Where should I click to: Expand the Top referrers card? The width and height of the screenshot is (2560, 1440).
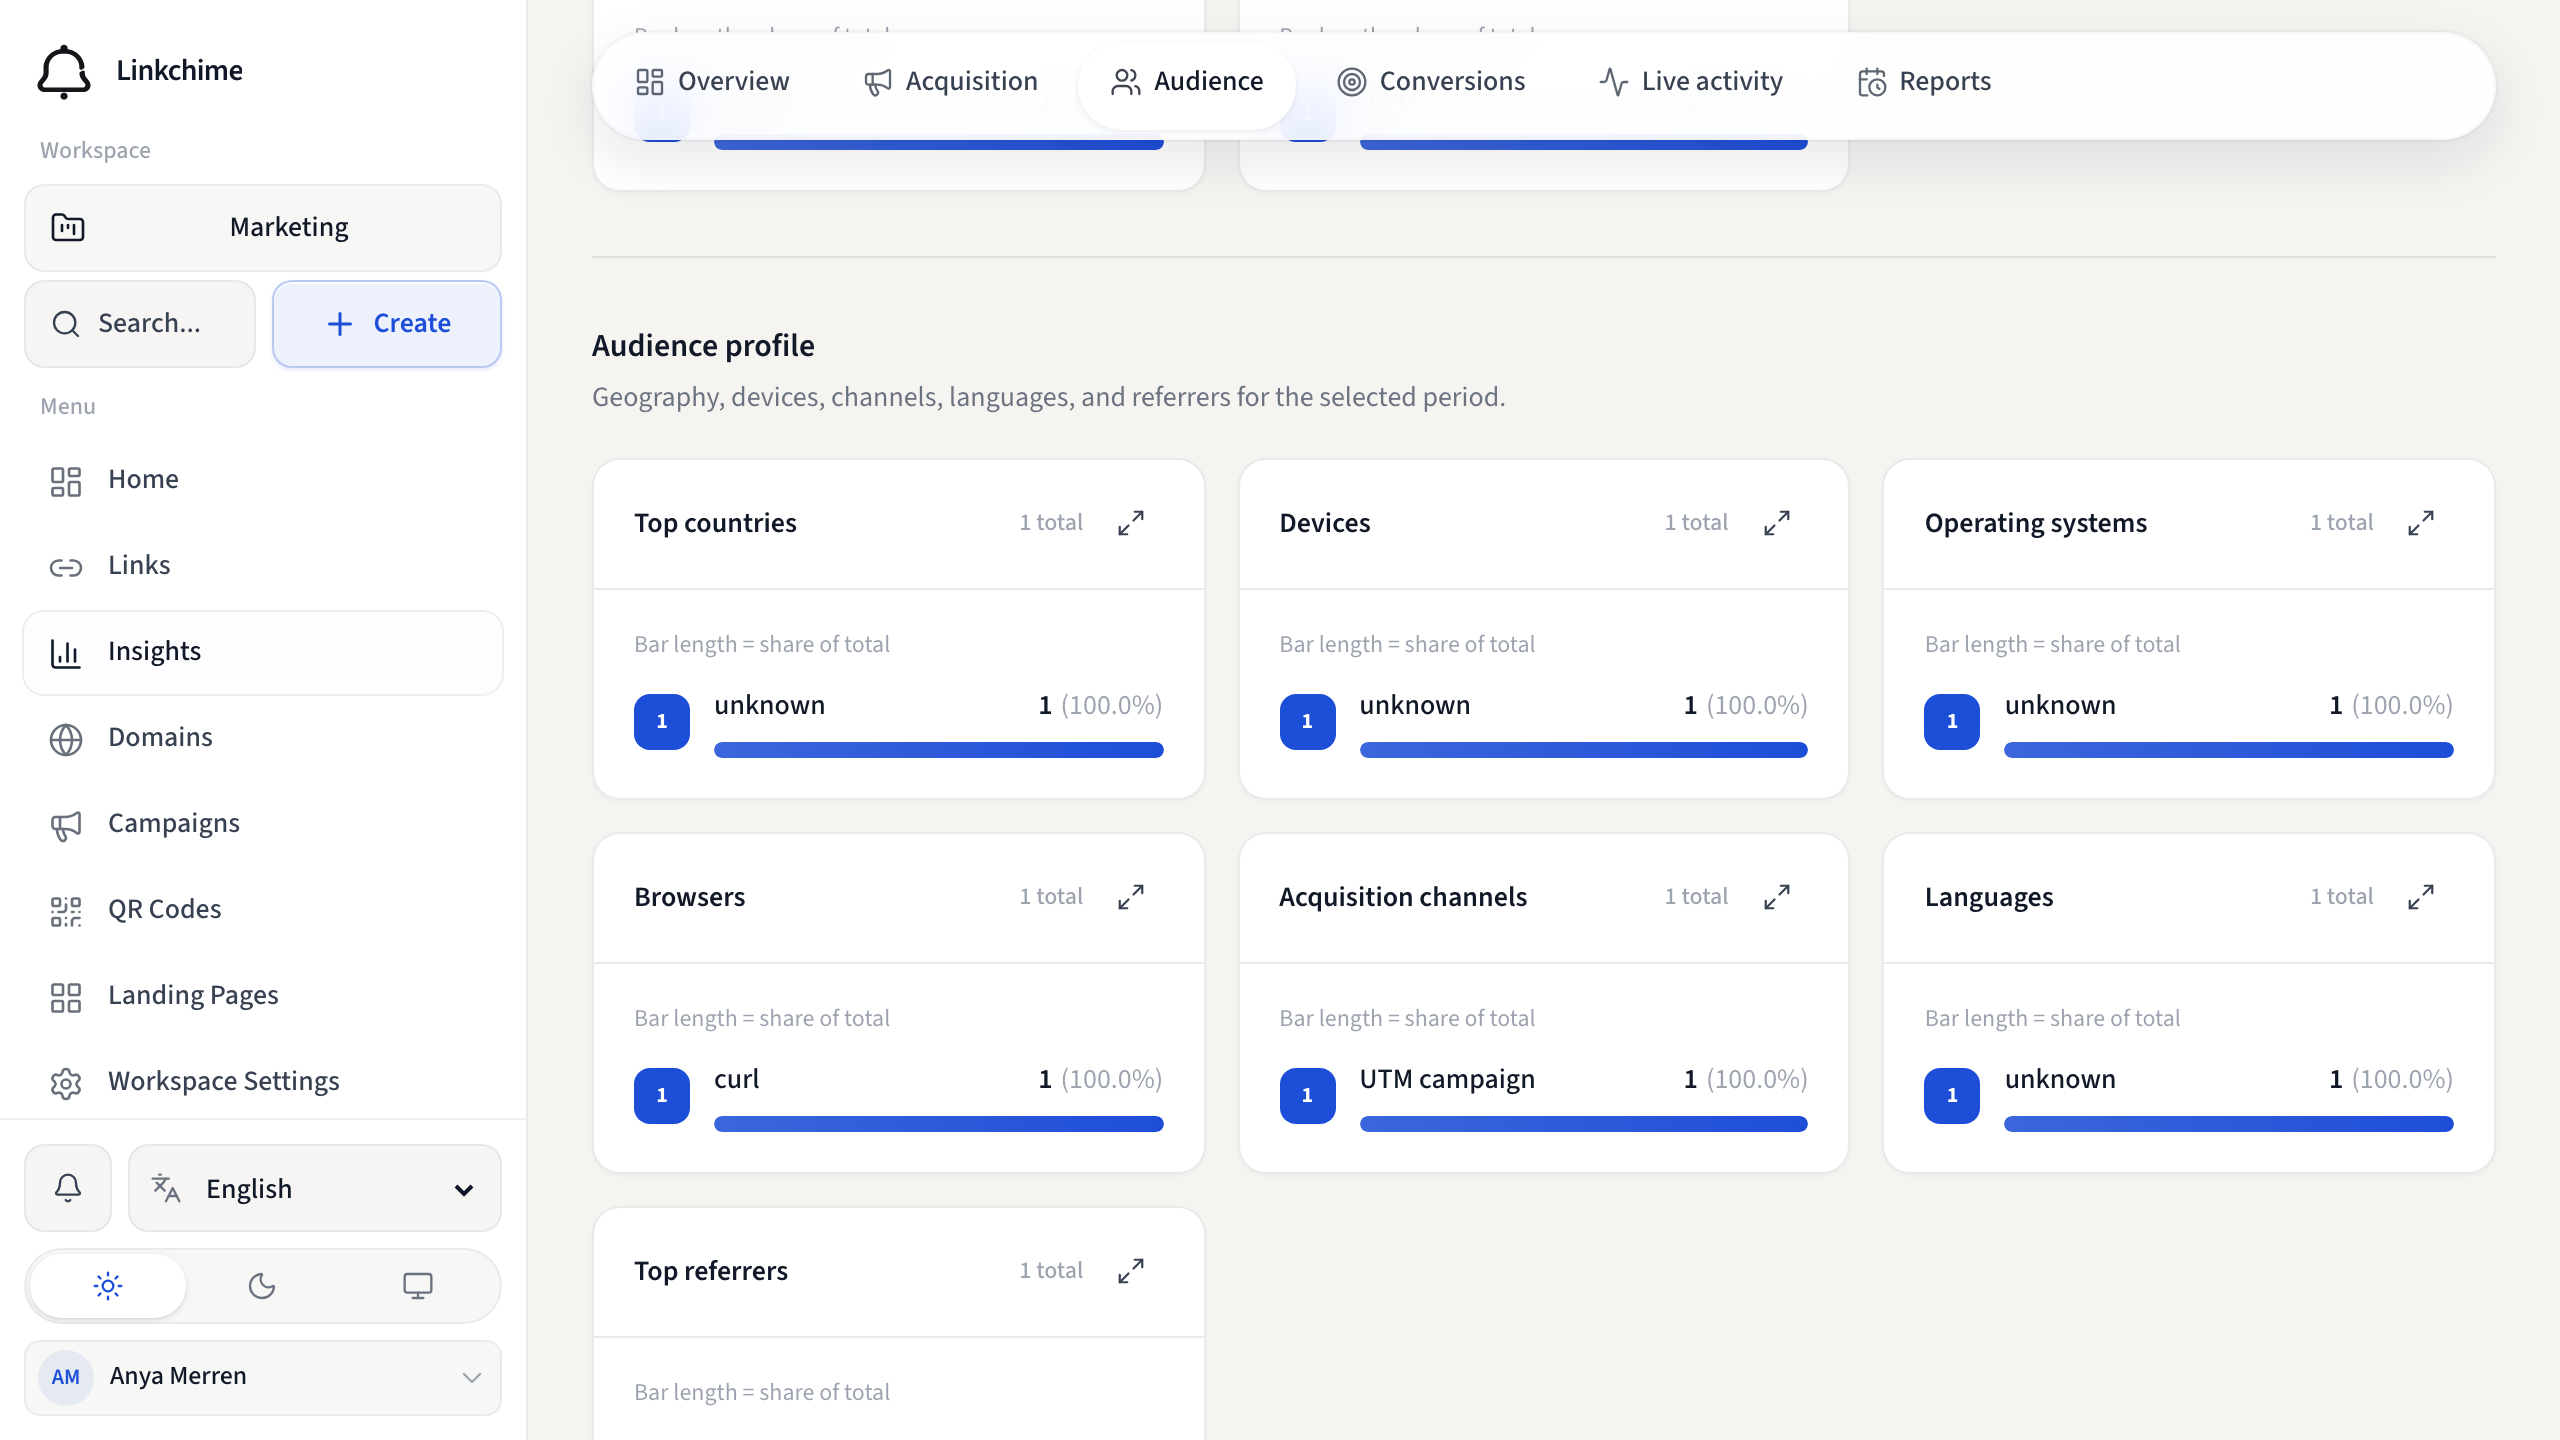[1131, 1271]
